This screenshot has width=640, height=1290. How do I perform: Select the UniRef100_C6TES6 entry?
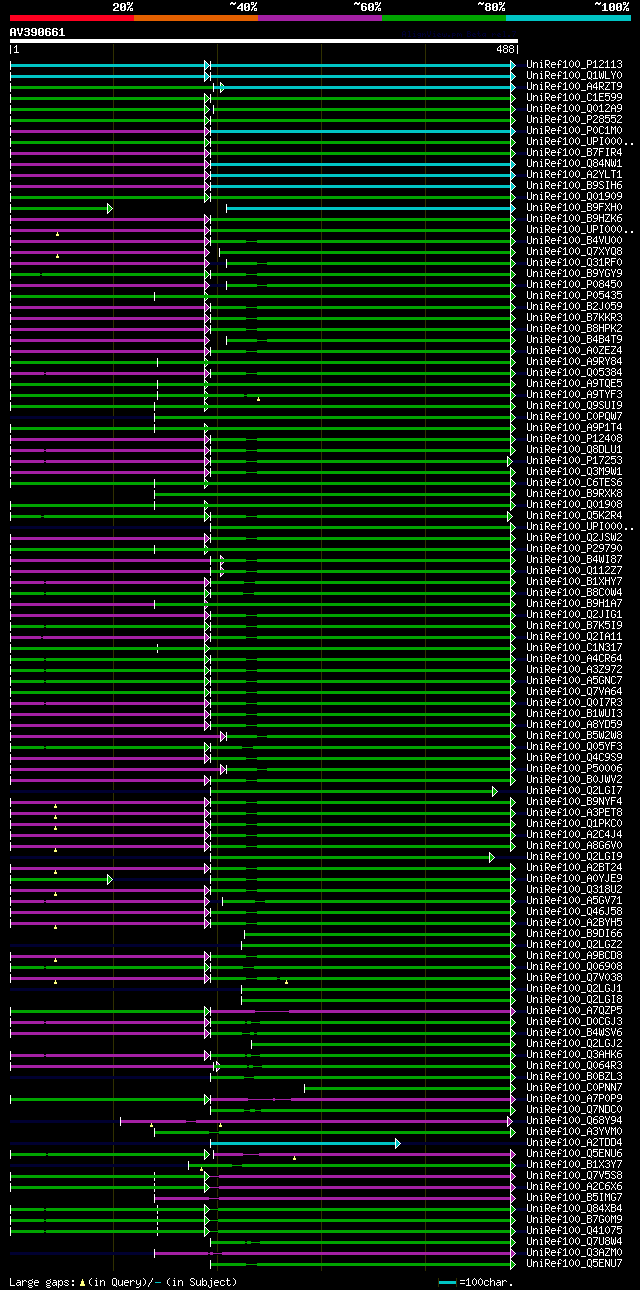(574, 482)
